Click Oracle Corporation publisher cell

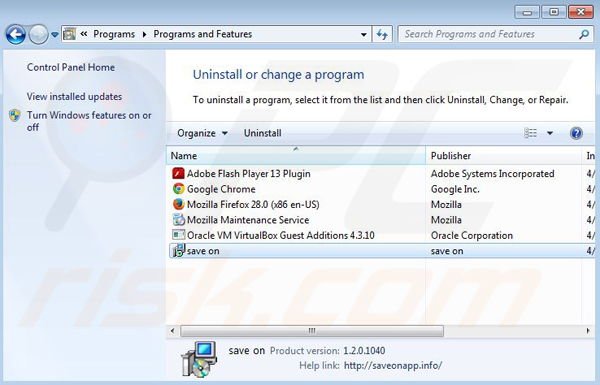coord(472,235)
